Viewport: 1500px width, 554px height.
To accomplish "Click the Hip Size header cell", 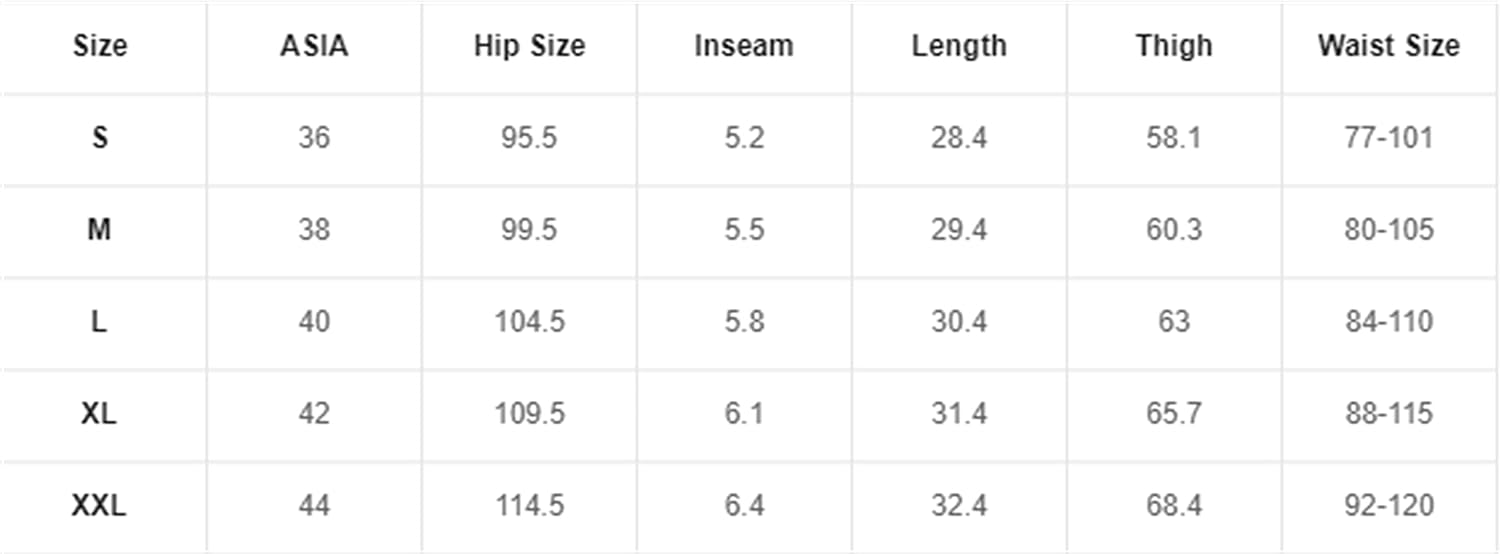I will tap(529, 46).
